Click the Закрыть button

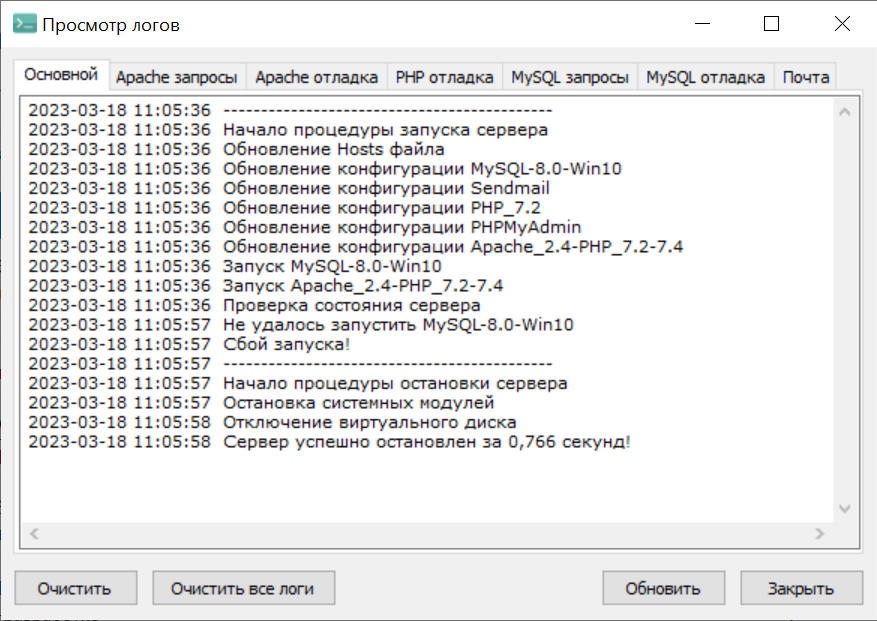click(801, 588)
